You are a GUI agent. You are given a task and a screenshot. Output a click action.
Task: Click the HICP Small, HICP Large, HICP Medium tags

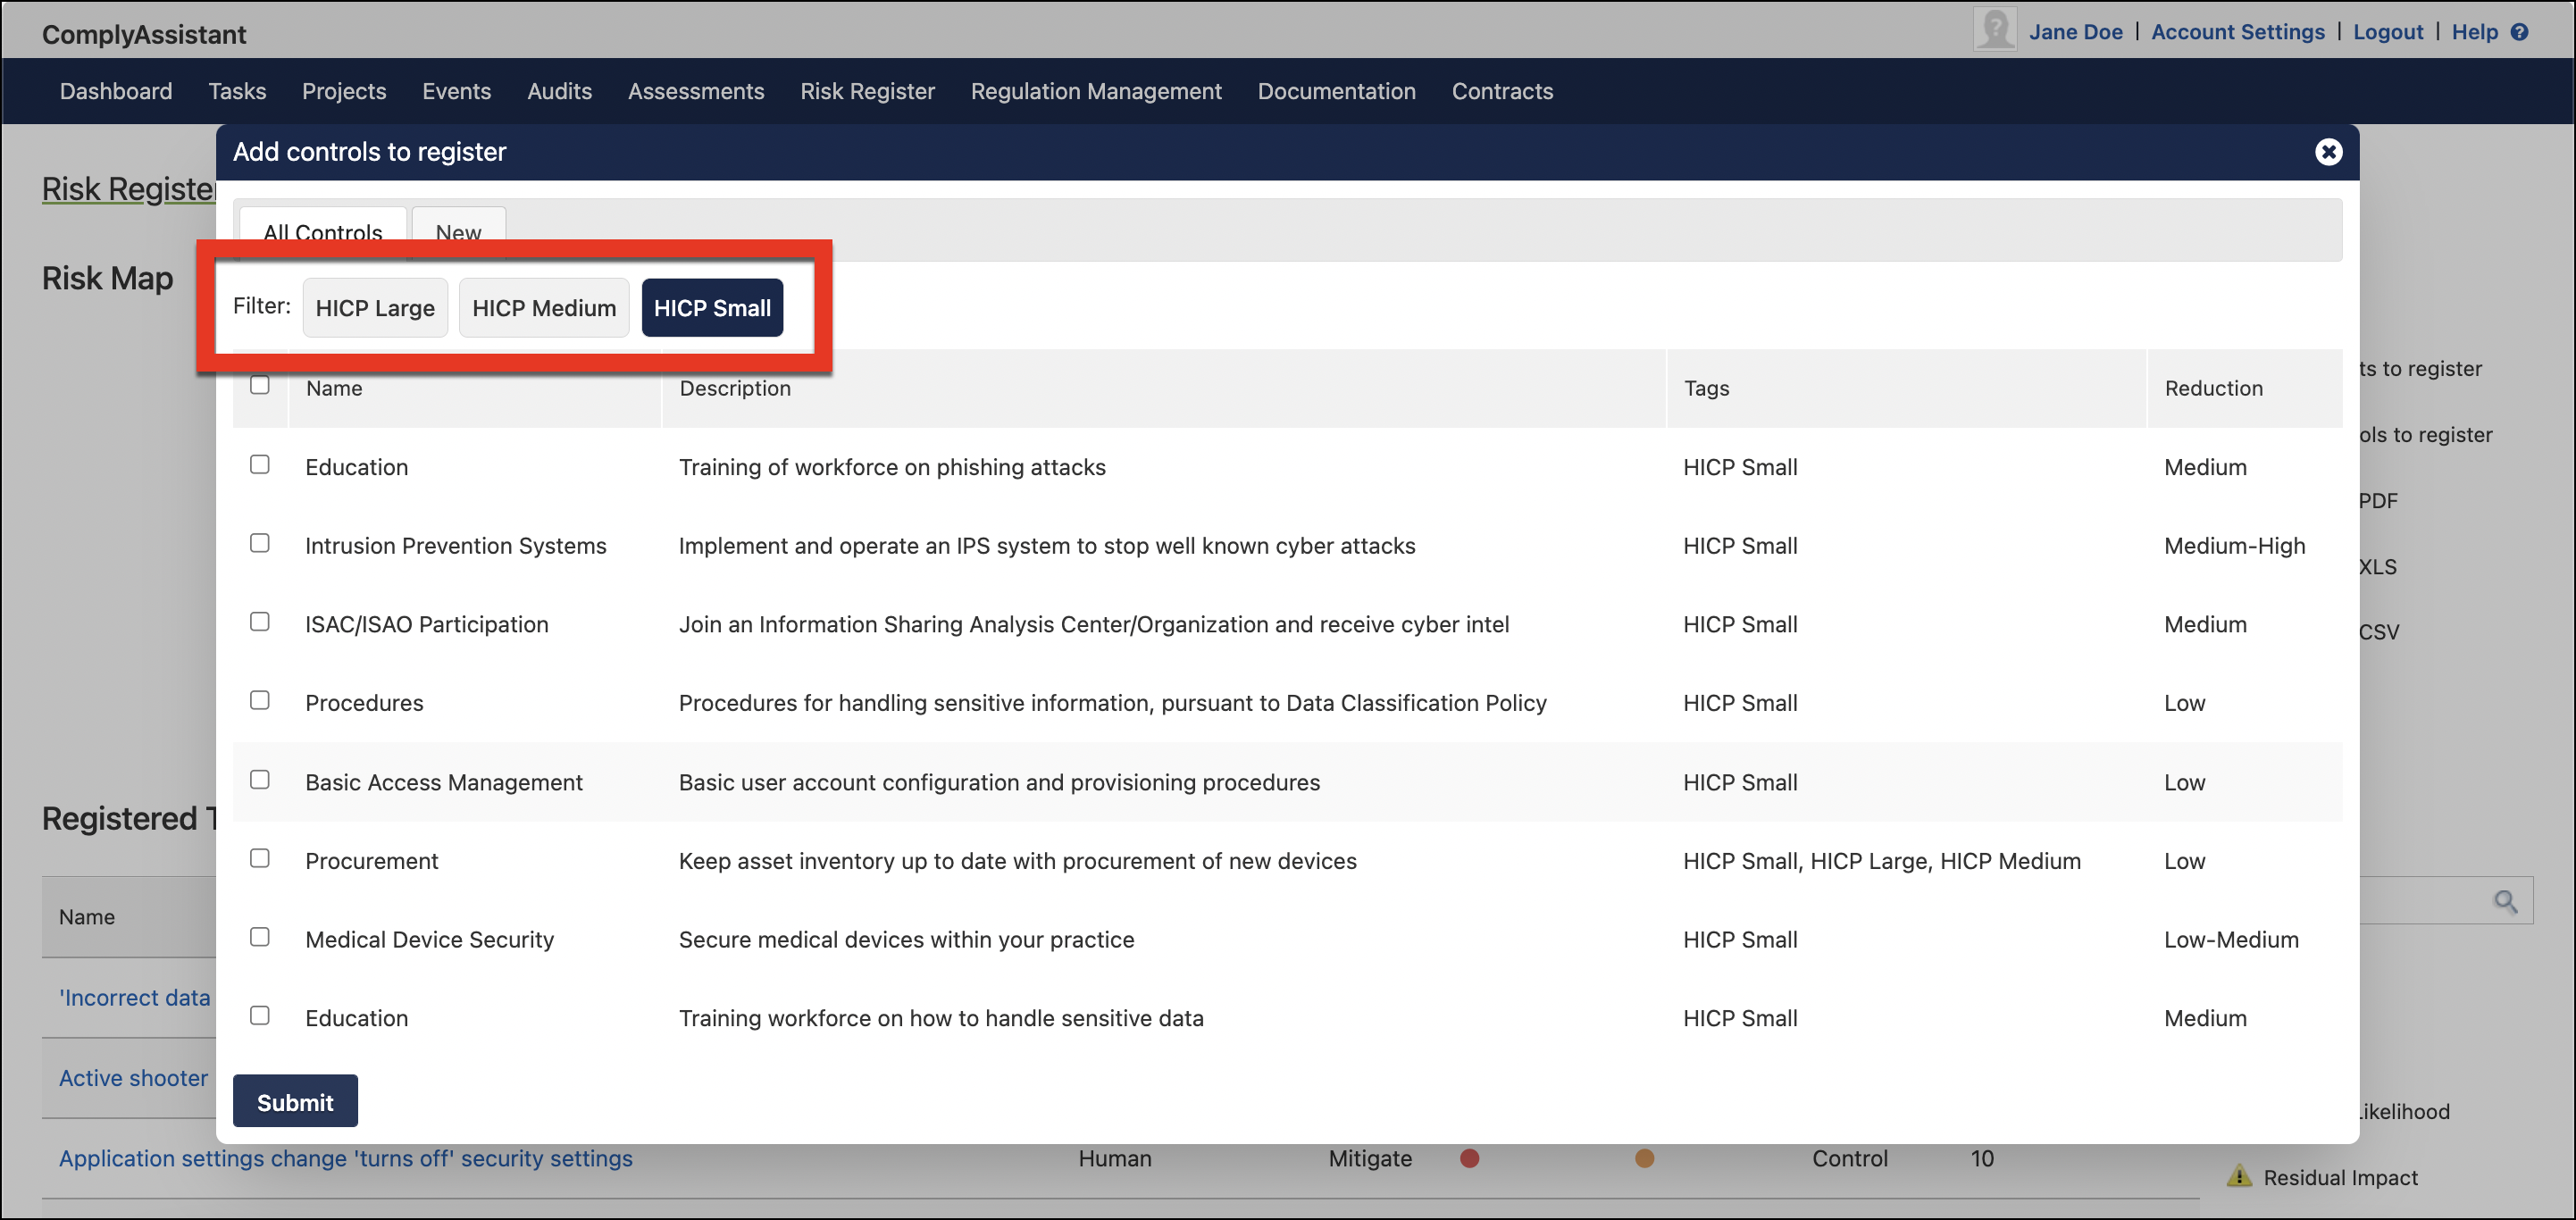[1881, 861]
